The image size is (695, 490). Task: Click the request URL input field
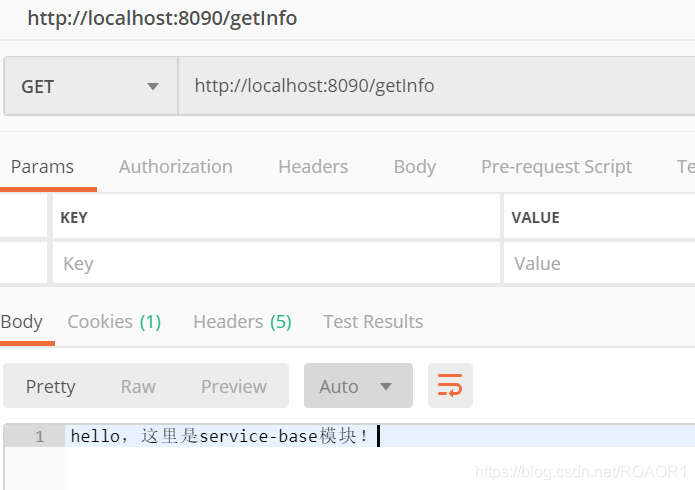437,86
